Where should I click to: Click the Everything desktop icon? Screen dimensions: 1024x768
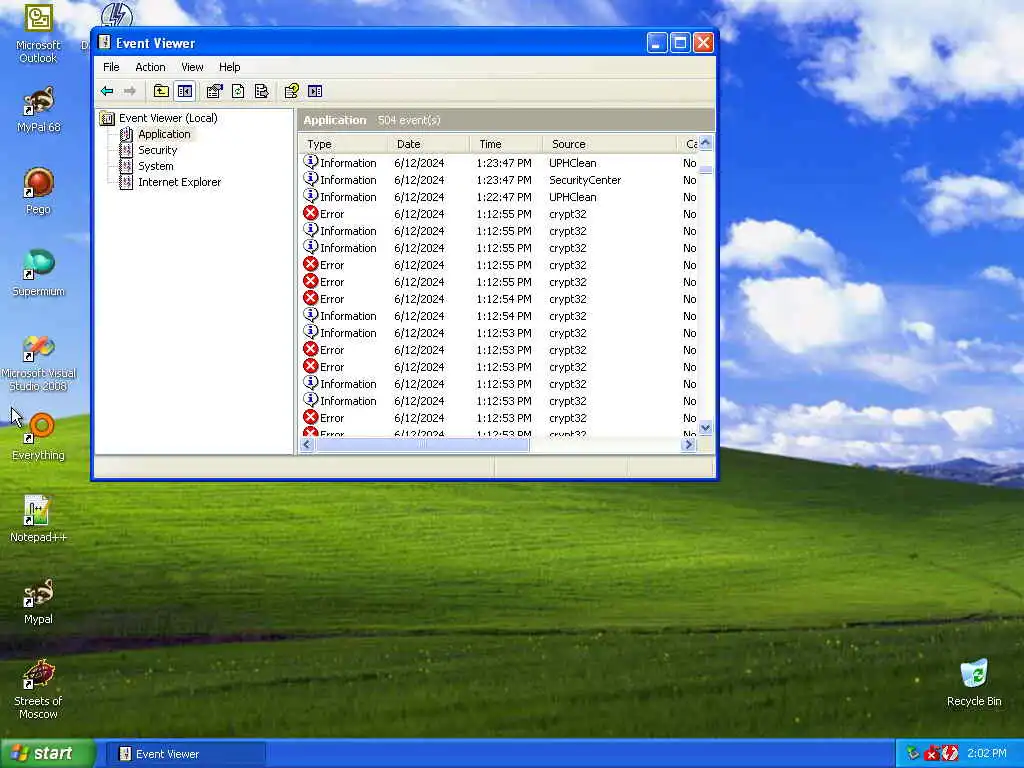(x=38, y=436)
